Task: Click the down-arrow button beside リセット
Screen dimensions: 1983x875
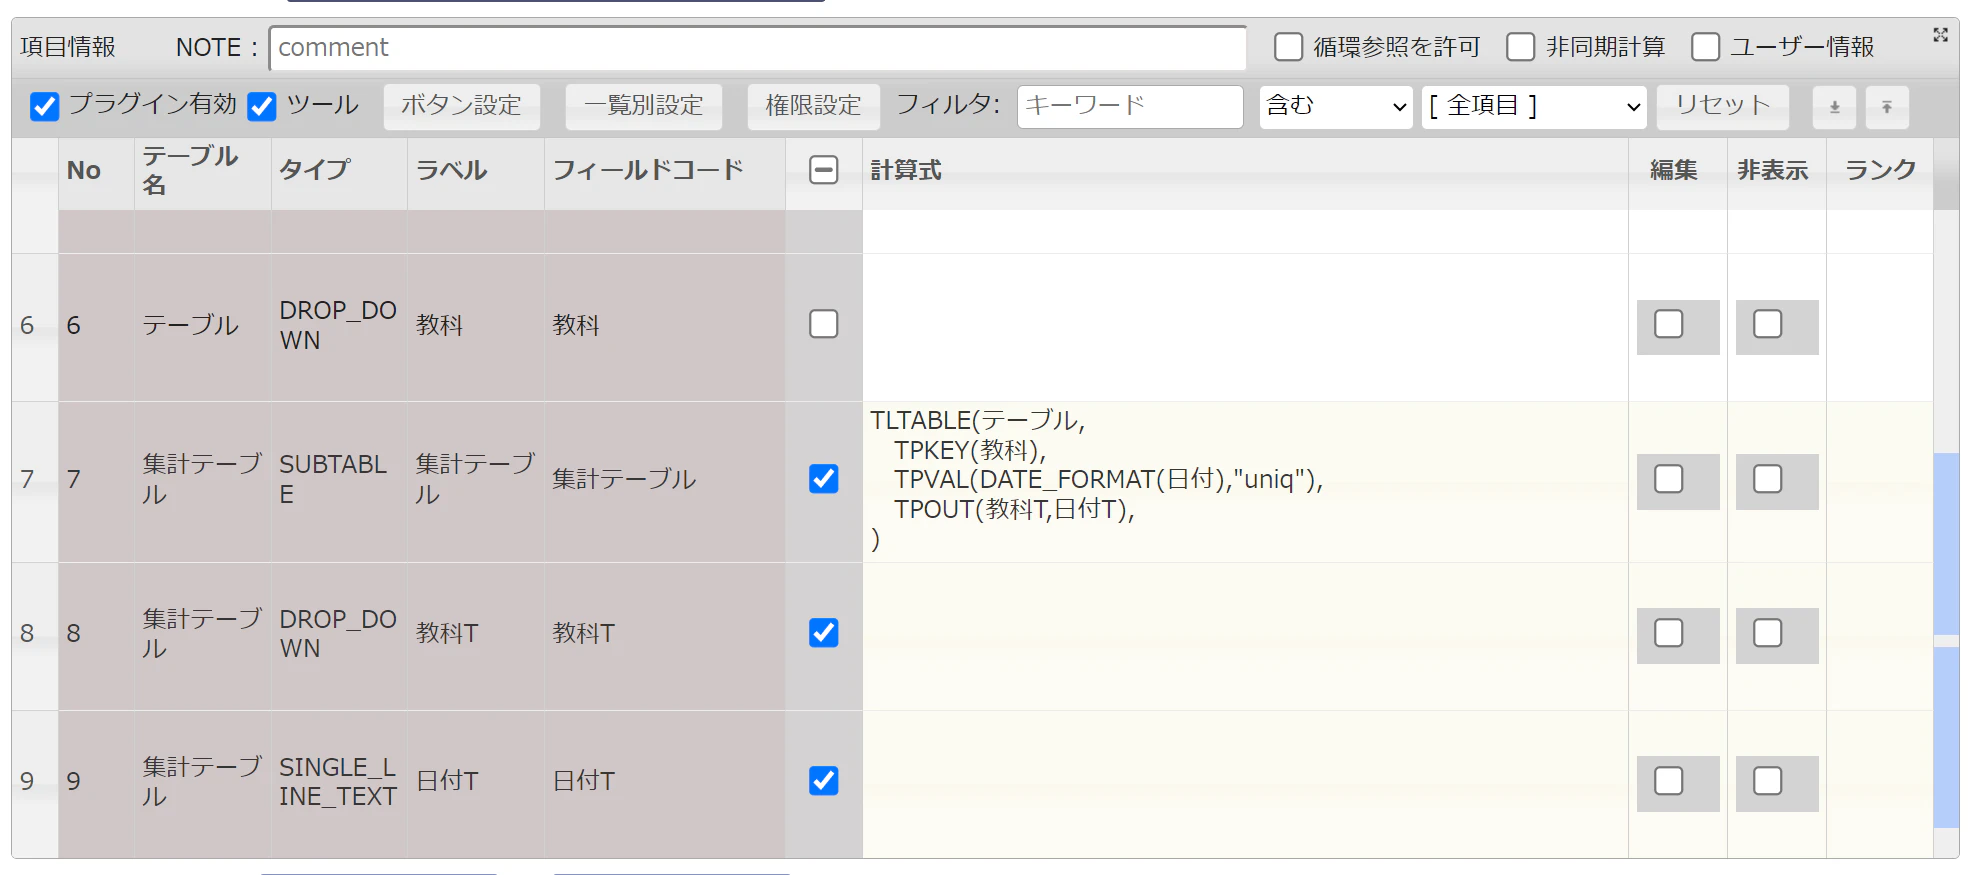Action: pos(1834,107)
